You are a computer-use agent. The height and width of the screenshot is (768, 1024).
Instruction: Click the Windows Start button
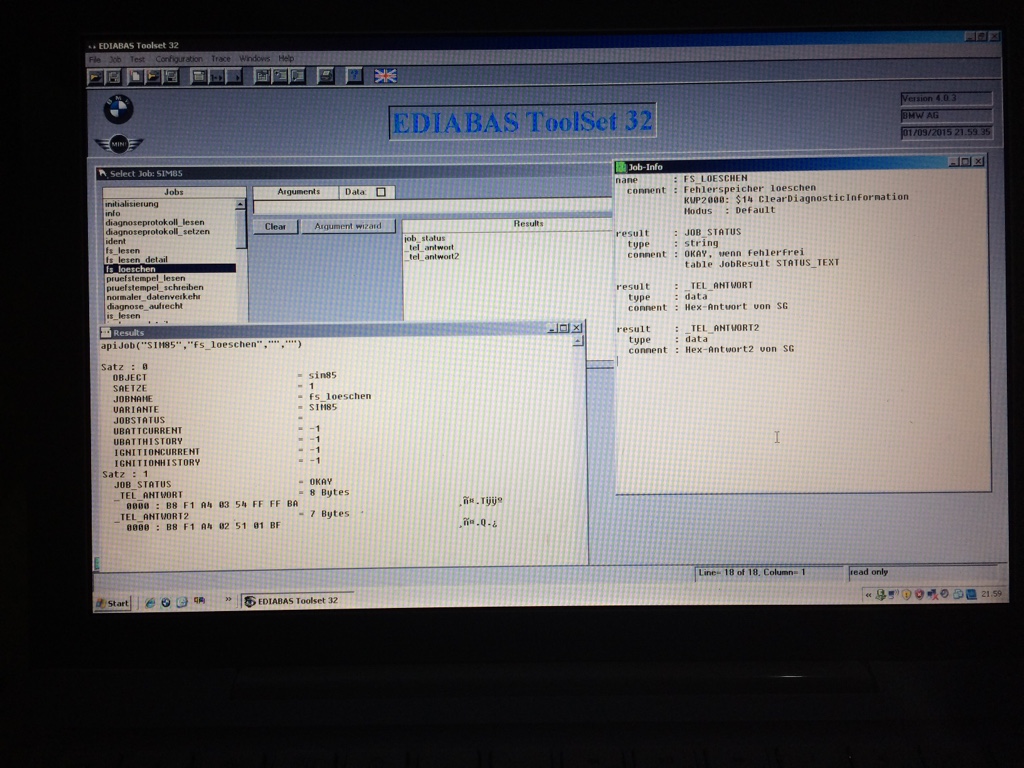pyautogui.click(x=113, y=603)
